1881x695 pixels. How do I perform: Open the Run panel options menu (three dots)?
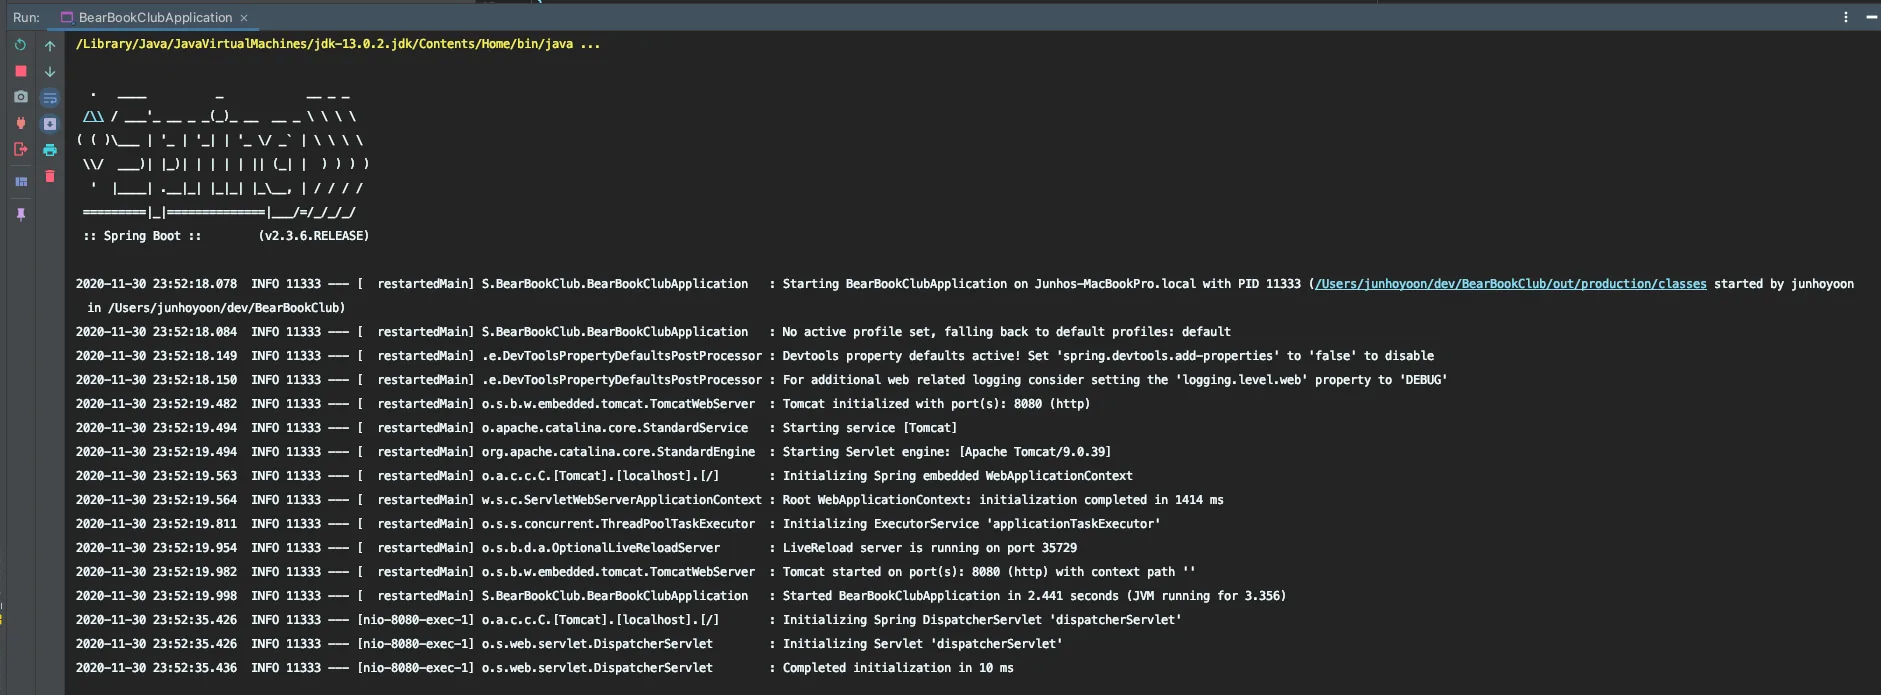tap(1846, 17)
